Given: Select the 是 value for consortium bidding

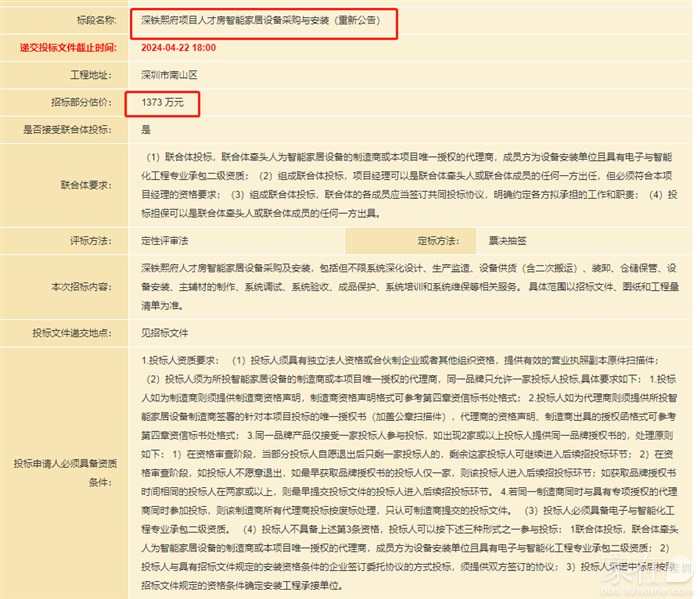Looking at the screenshot, I should coord(146,129).
